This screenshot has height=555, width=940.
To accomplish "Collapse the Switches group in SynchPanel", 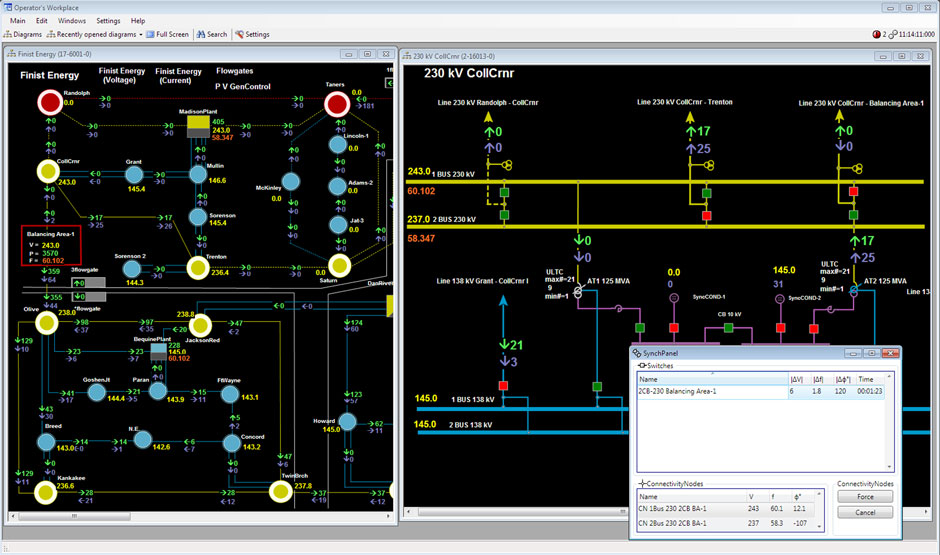I will coord(642,366).
